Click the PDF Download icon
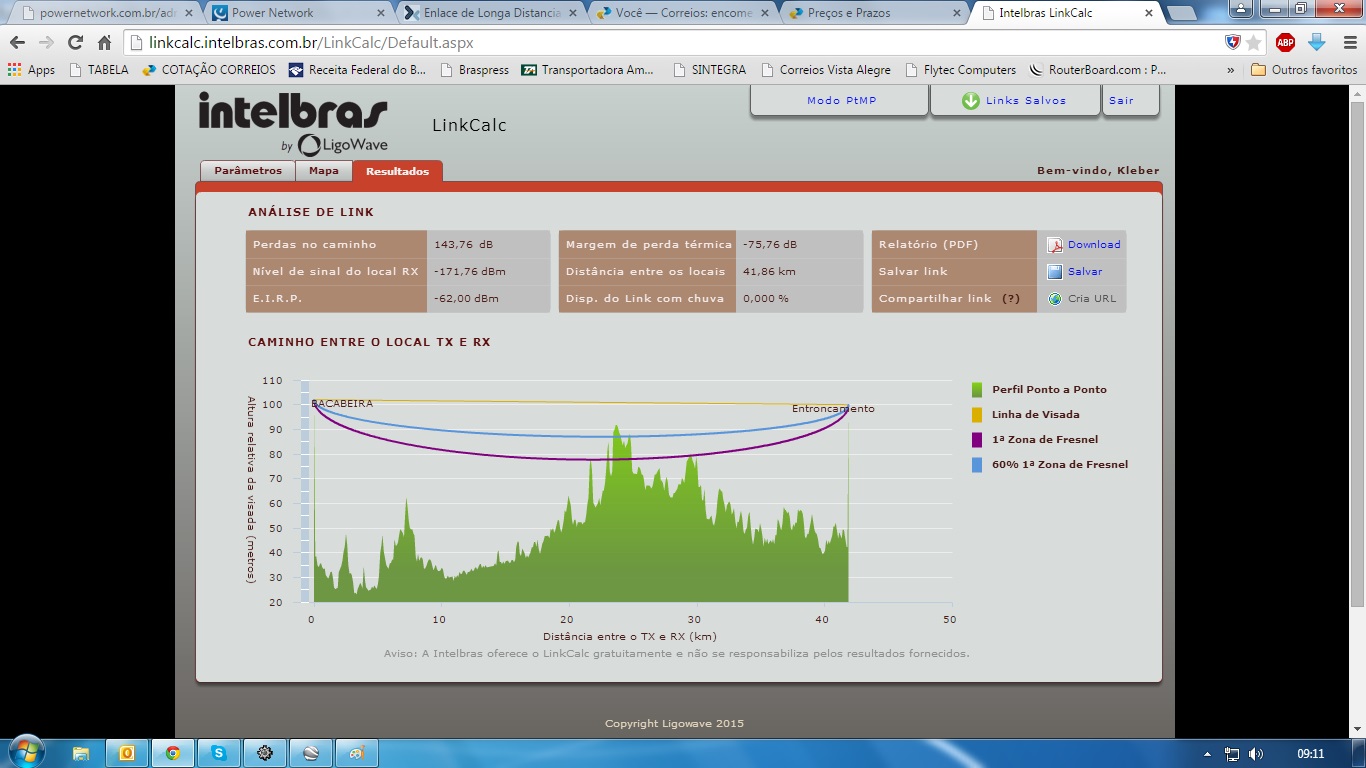The width and height of the screenshot is (1366, 768). tap(1055, 245)
